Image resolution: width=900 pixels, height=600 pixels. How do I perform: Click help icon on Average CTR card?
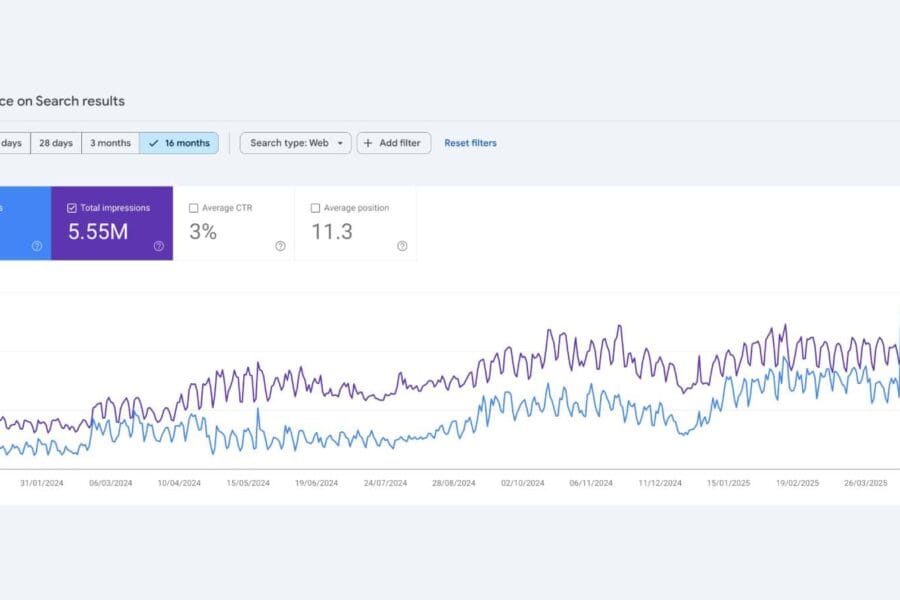[x=280, y=246]
